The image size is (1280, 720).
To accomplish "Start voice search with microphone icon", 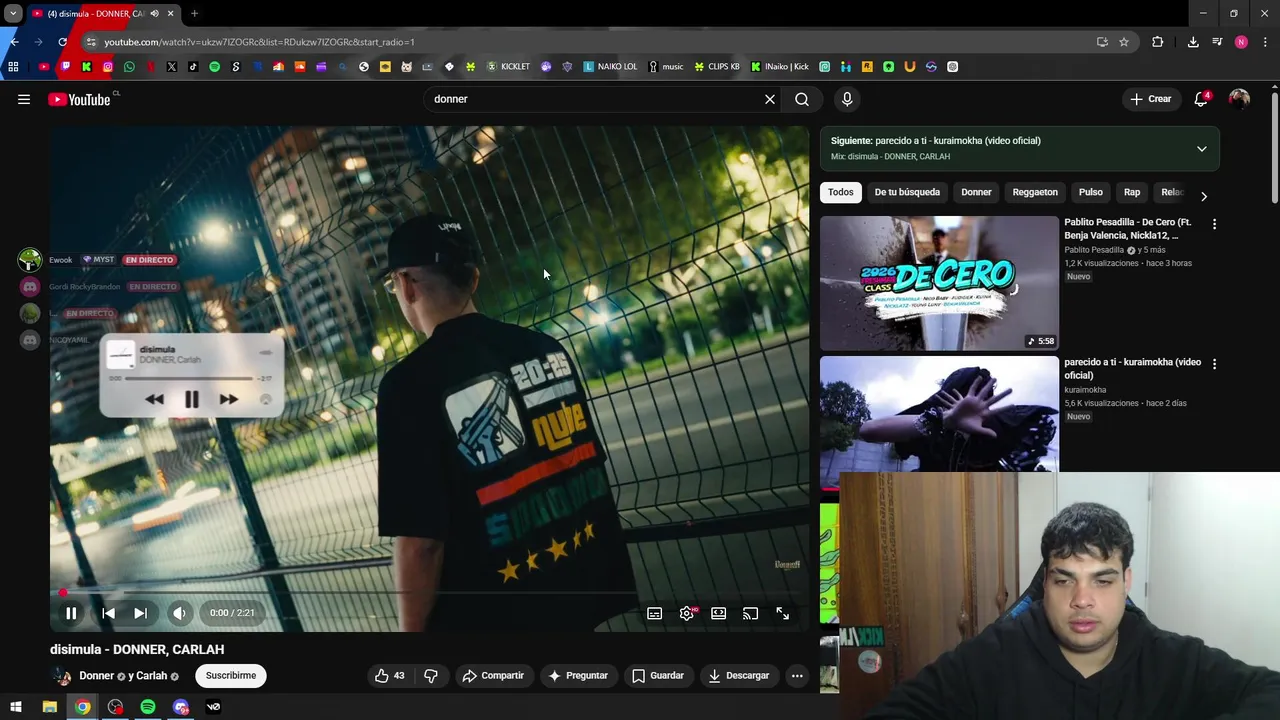I will 847,99.
